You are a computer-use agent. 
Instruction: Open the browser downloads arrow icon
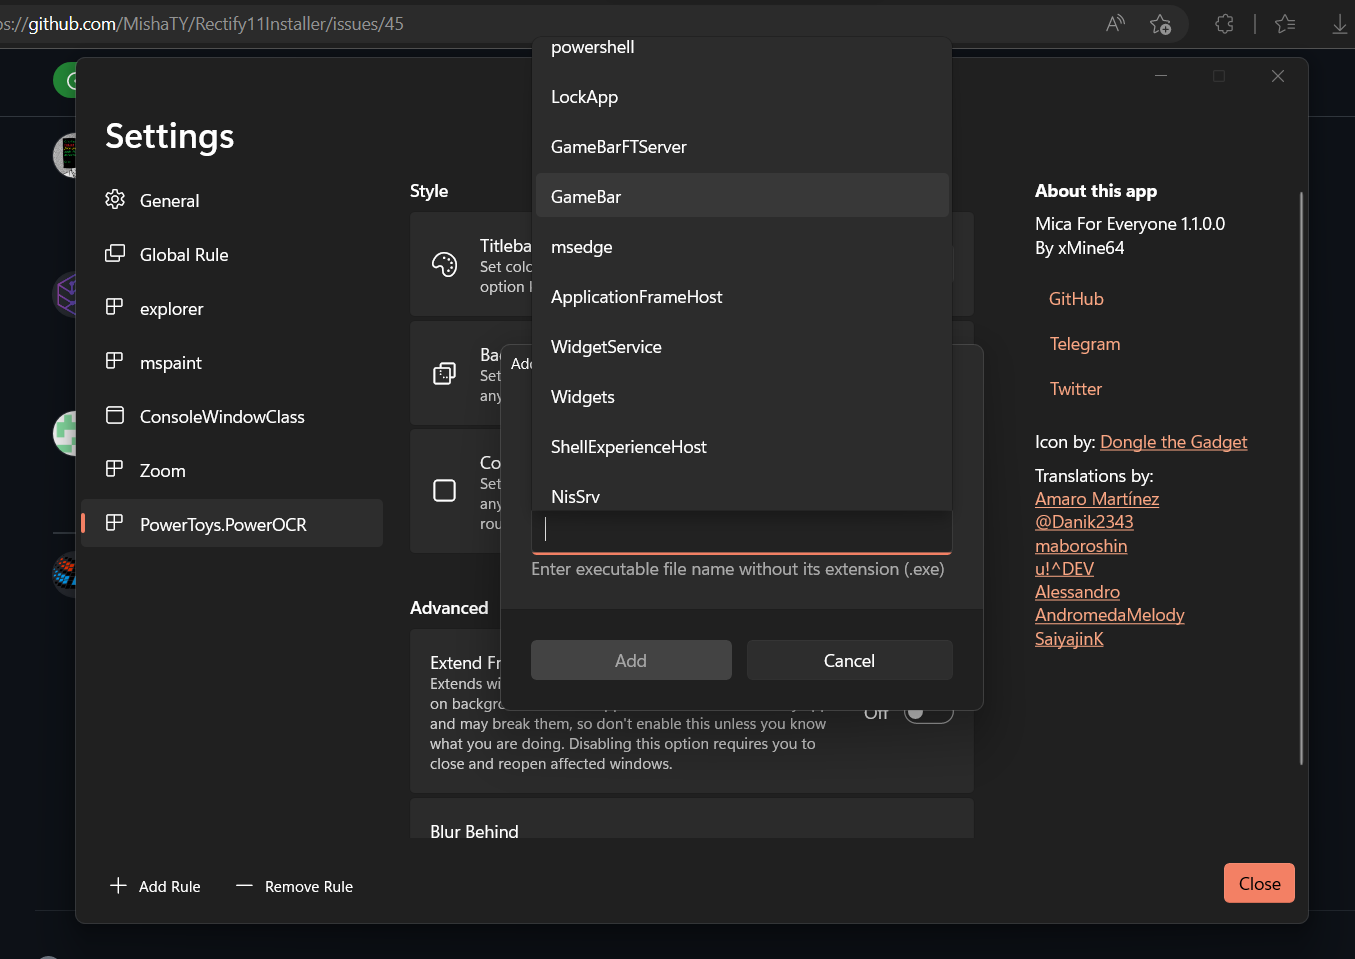(x=1339, y=24)
